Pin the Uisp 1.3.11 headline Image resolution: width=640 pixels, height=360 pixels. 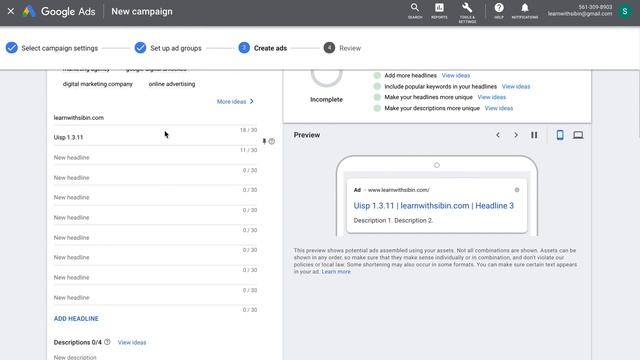(264, 141)
